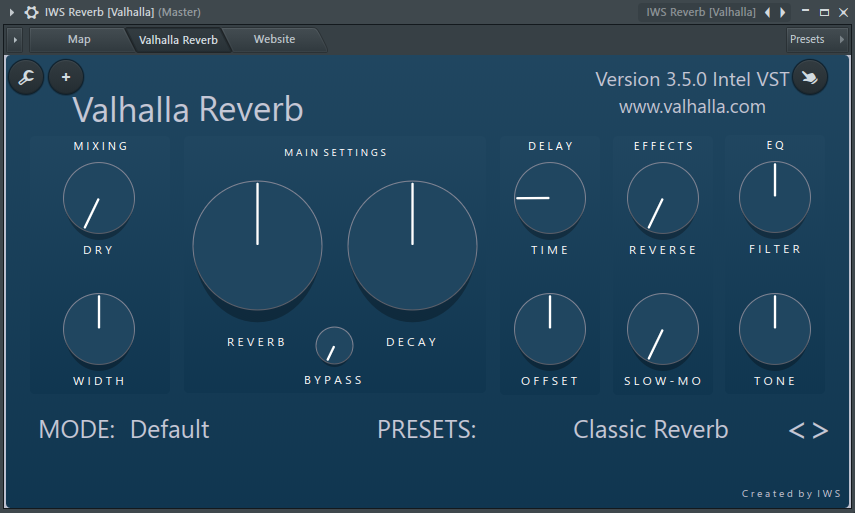Click the Default mode value
The width and height of the screenshot is (855, 513).
click(x=170, y=430)
